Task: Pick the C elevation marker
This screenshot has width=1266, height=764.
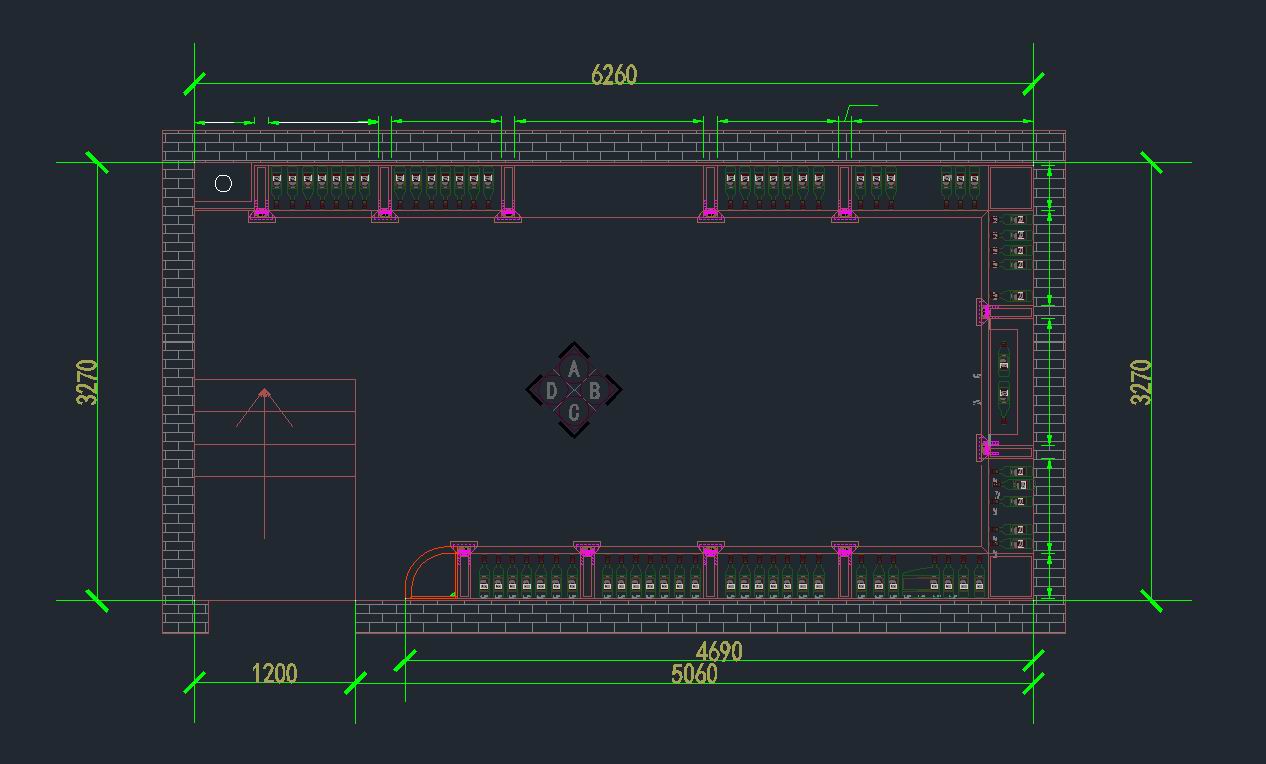Action: [x=573, y=413]
